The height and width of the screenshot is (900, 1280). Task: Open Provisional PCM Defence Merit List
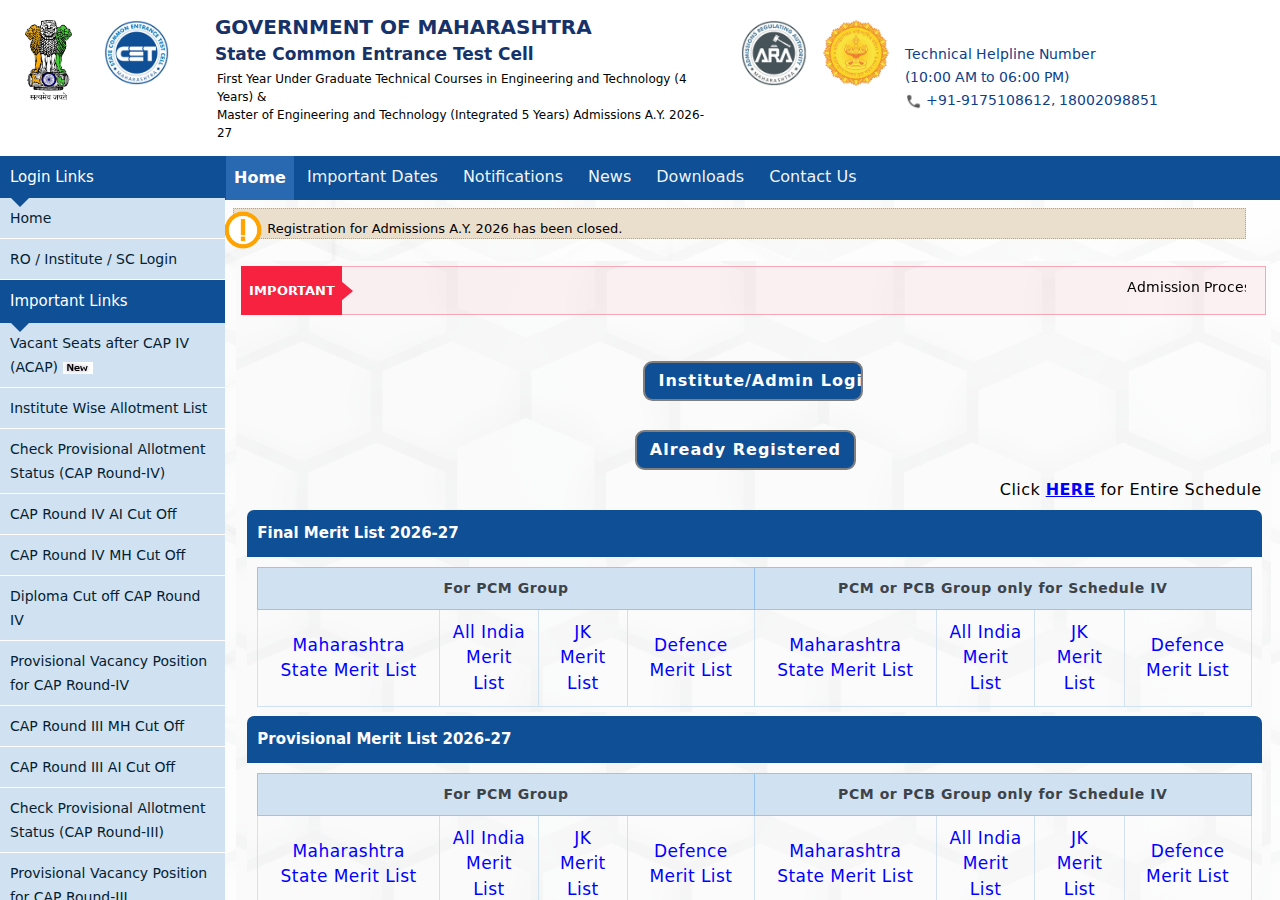point(691,863)
